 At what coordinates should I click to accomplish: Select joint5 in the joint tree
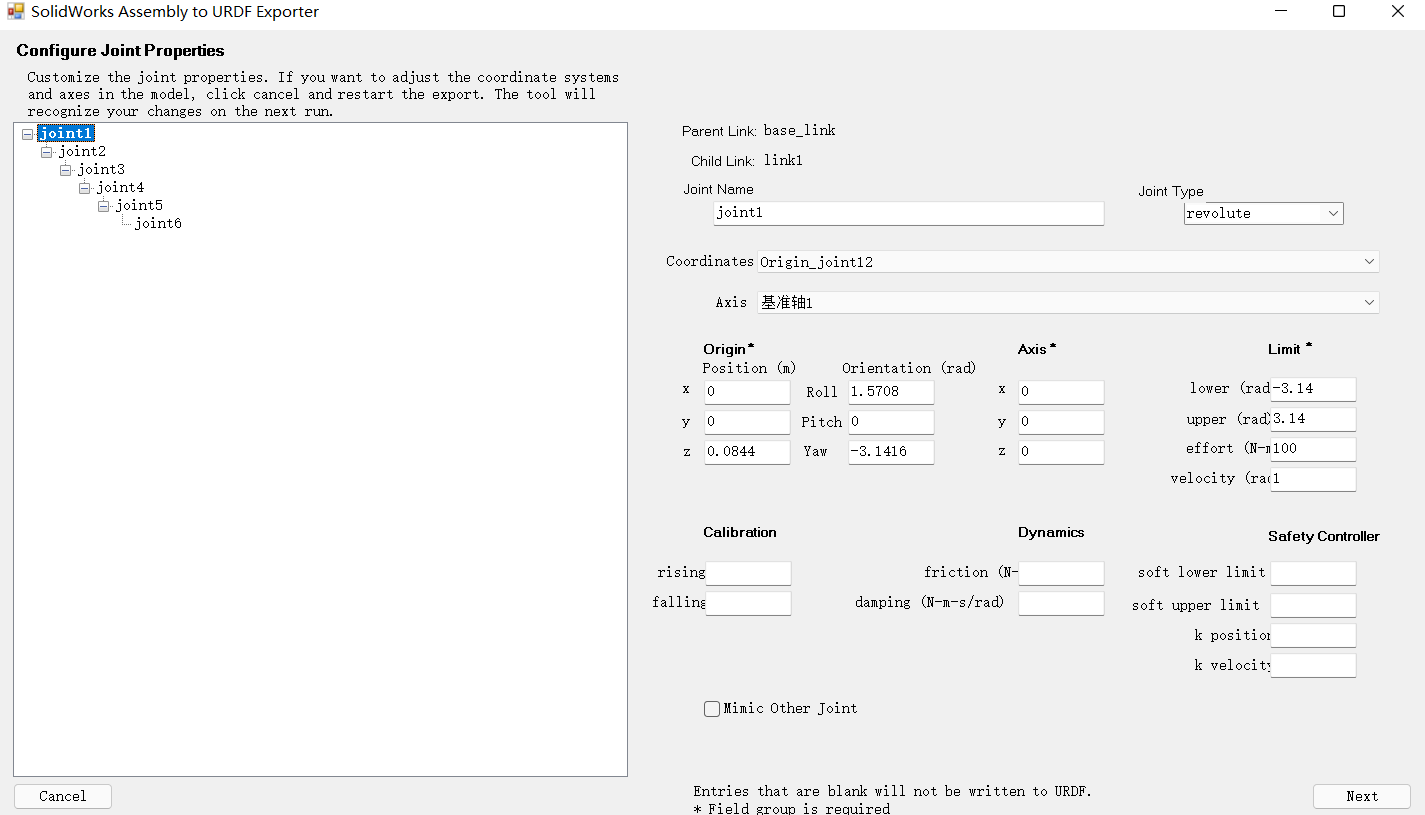coord(139,205)
